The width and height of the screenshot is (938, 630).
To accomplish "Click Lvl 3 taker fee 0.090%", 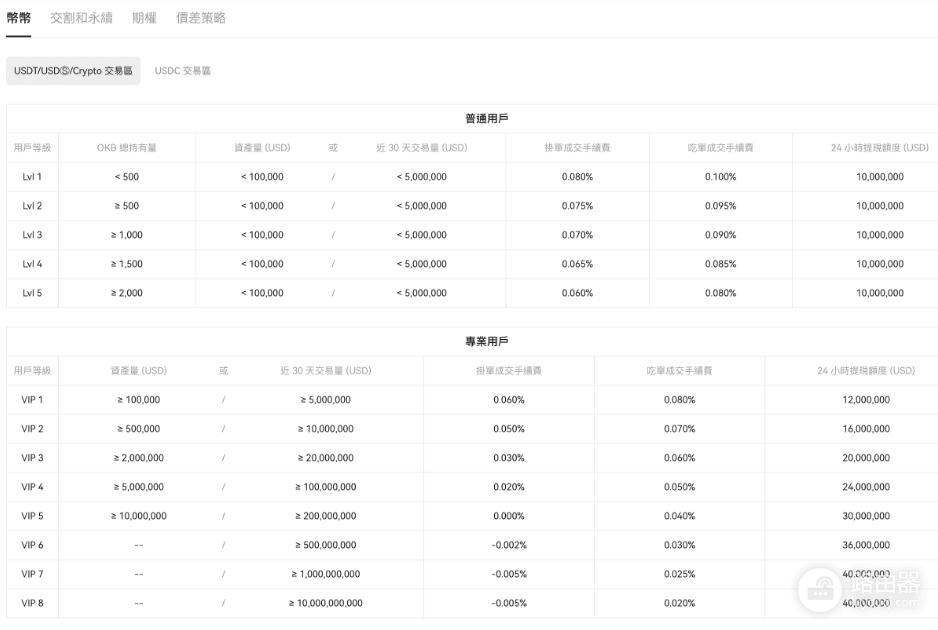I will 720,235.
